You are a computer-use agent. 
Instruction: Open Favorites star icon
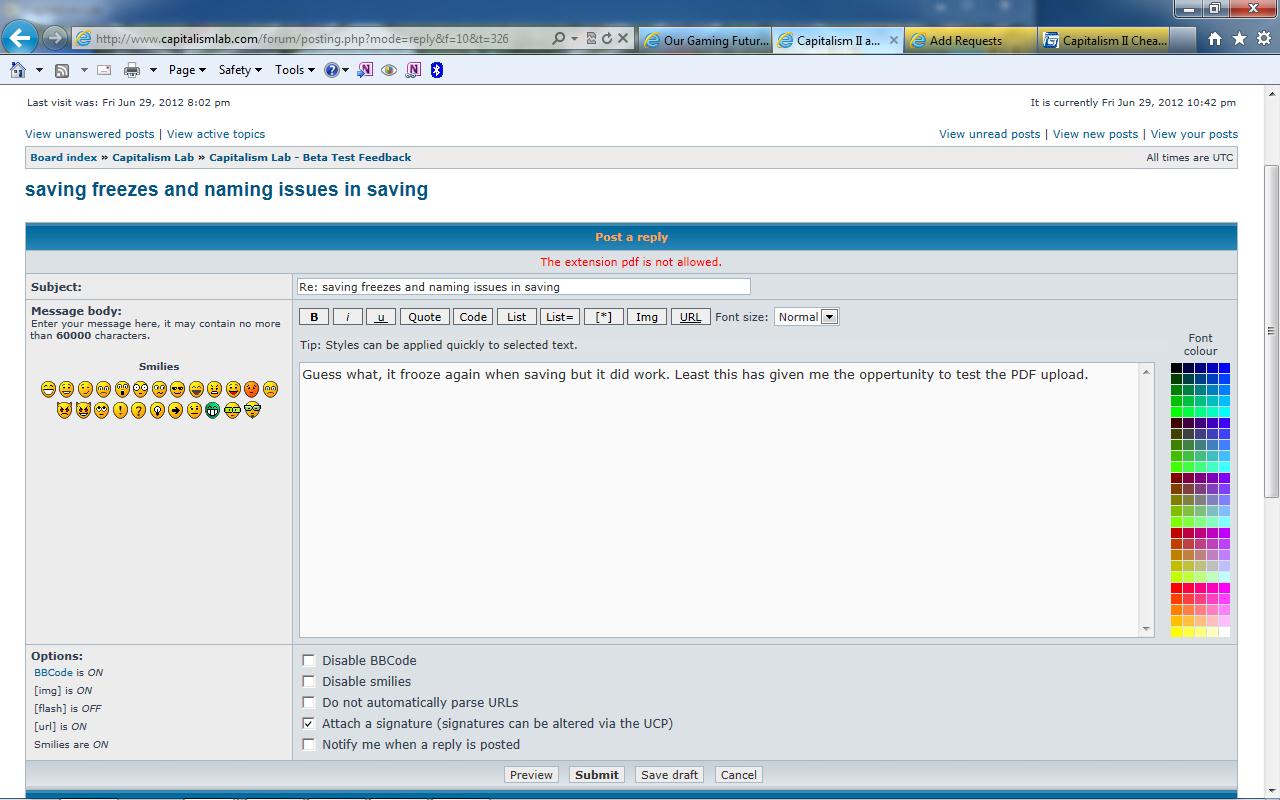(1239, 39)
